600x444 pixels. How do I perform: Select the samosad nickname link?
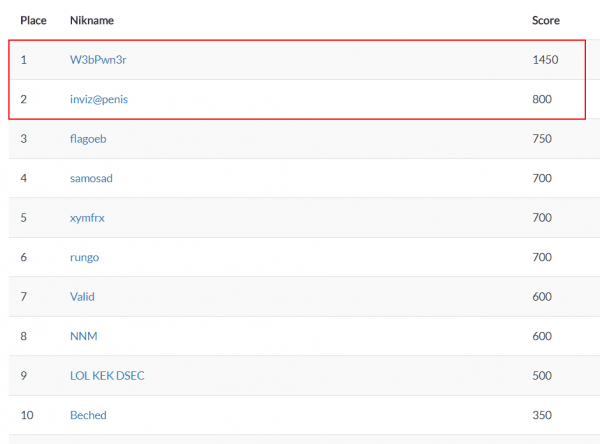91,178
